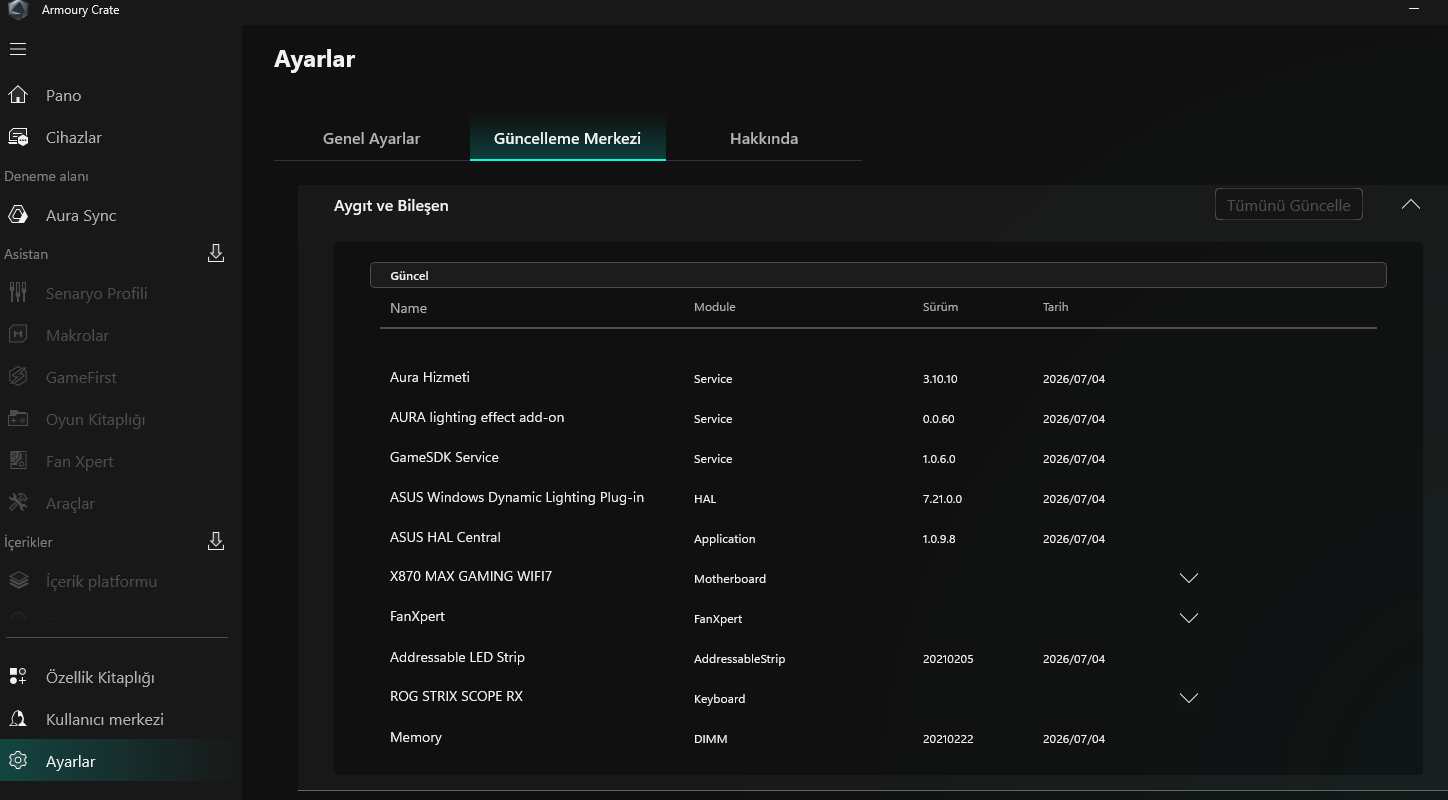Click the Oyun Kitaplığı icon
The width and height of the screenshot is (1448, 800).
[x=18, y=419]
